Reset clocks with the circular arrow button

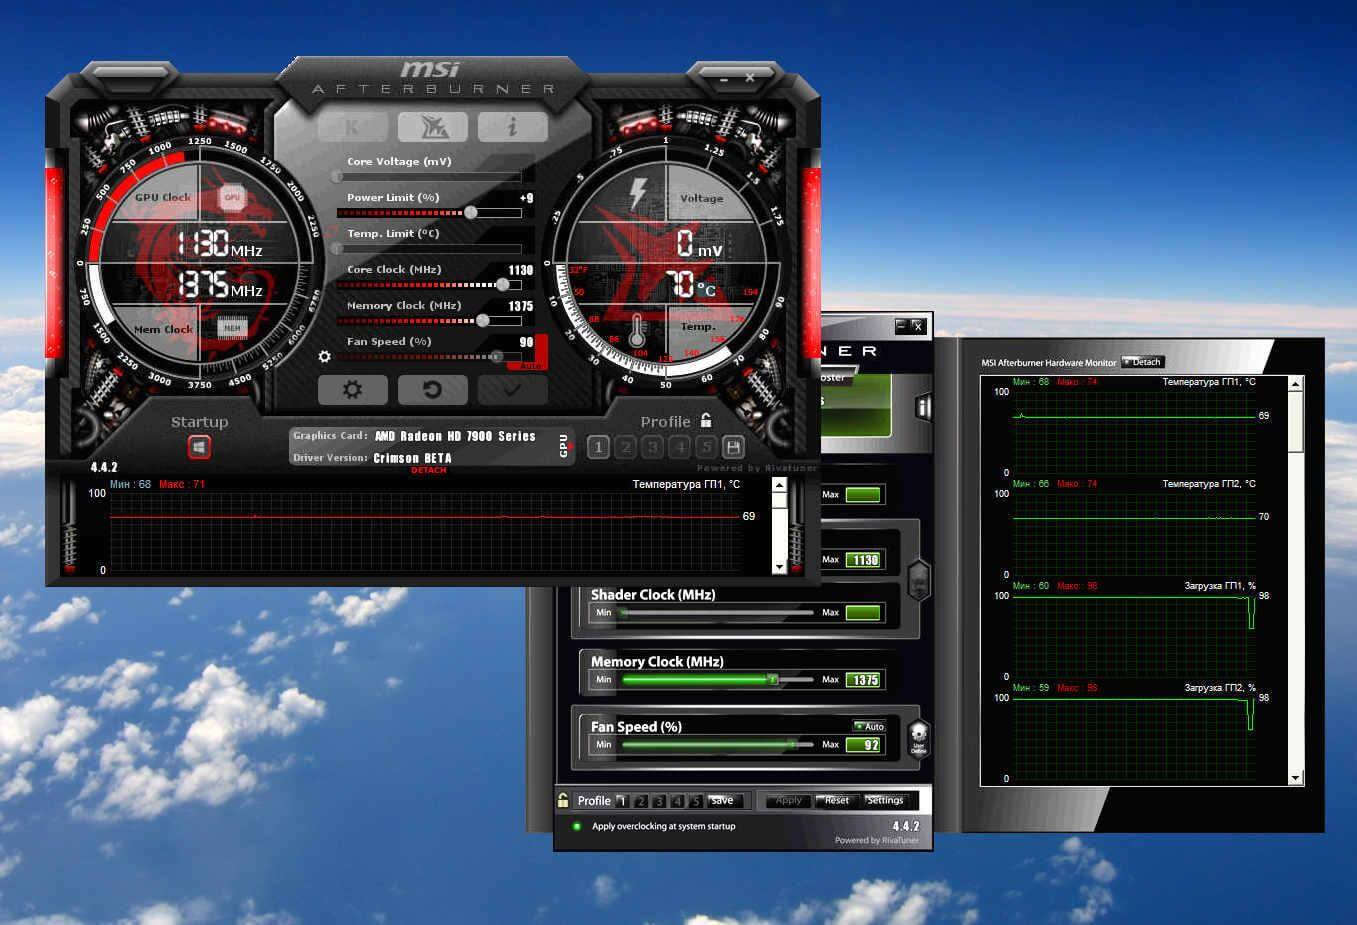(x=432, y=389)
